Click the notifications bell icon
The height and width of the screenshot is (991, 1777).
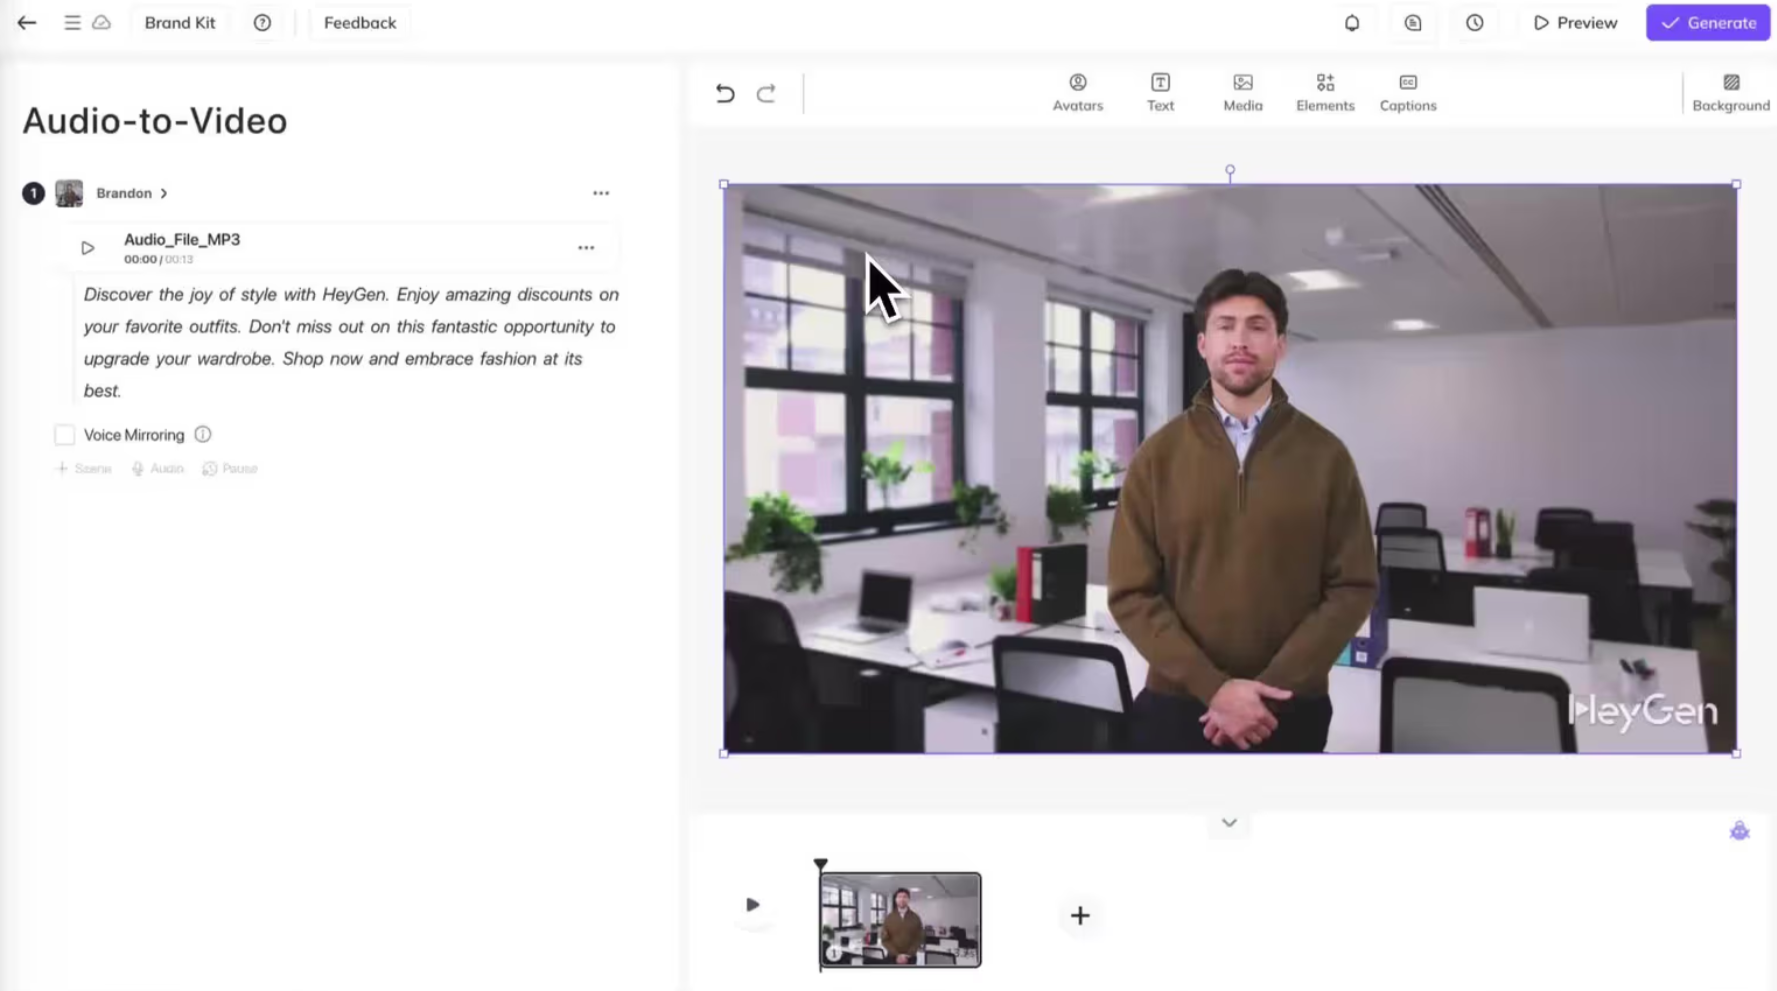click(x=1352, y=22)
